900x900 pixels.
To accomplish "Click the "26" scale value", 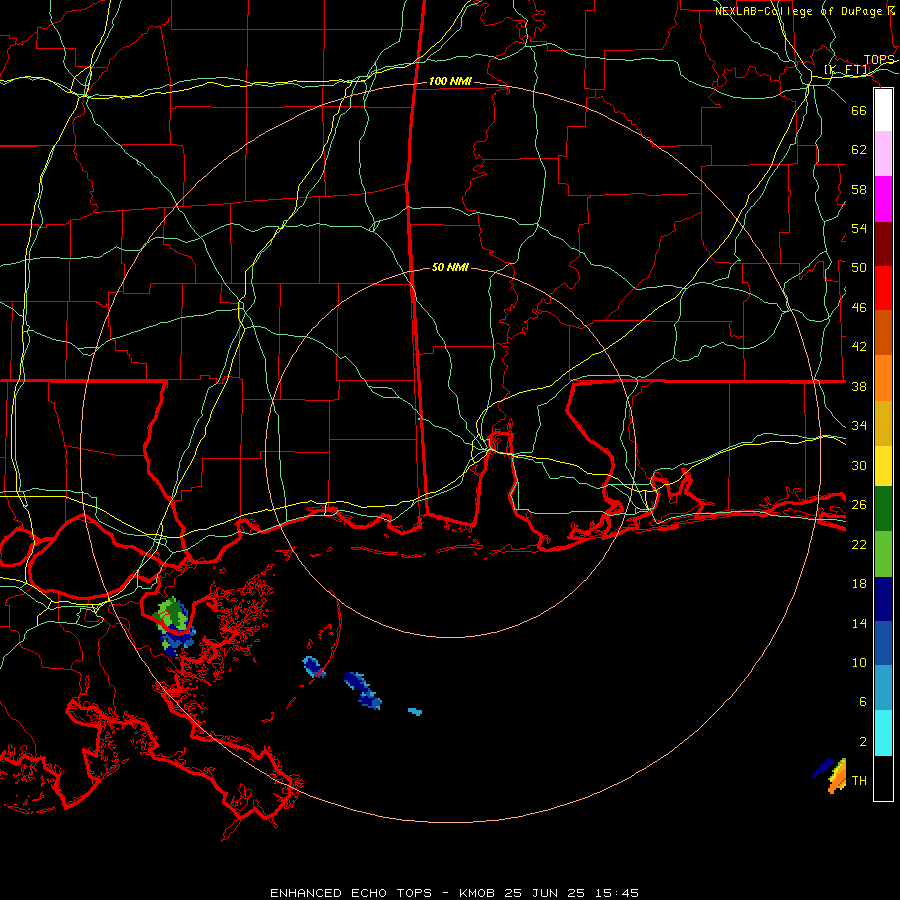I will click(859, 505).
